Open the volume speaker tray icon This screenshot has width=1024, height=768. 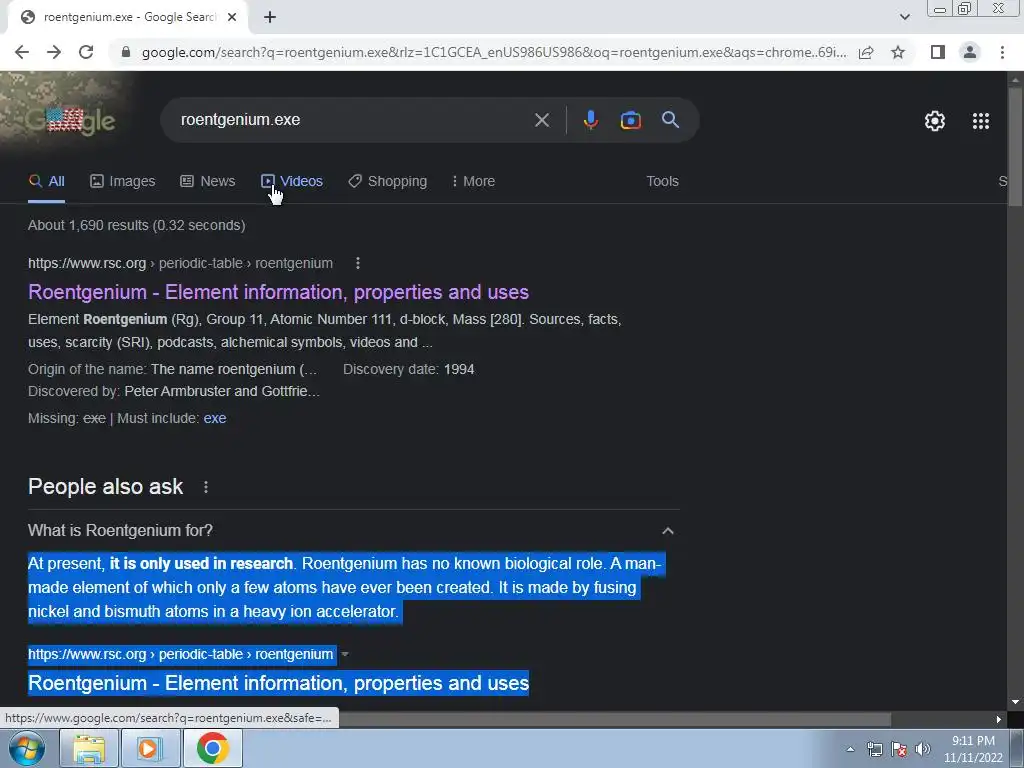tap(923, 749)
